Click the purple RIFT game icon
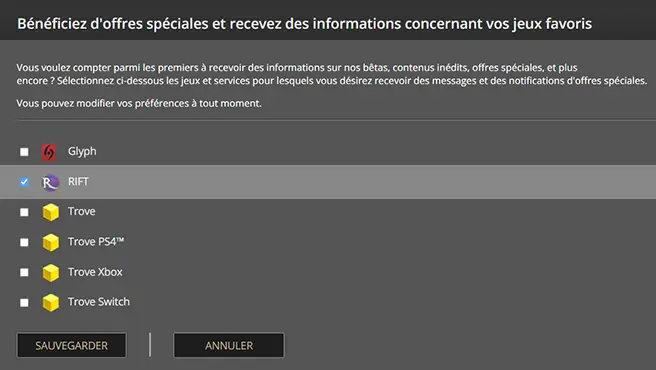The image size is (656, 370). (50, 182)
